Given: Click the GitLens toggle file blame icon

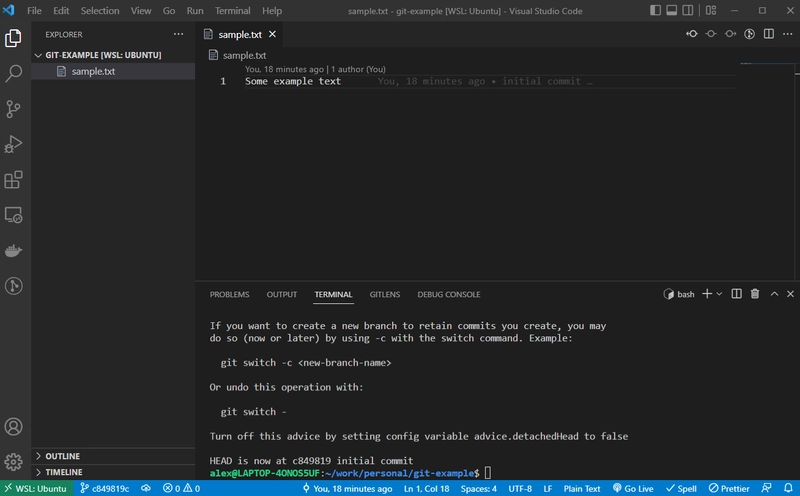Looking at the screenshot, I should [749, 34].
